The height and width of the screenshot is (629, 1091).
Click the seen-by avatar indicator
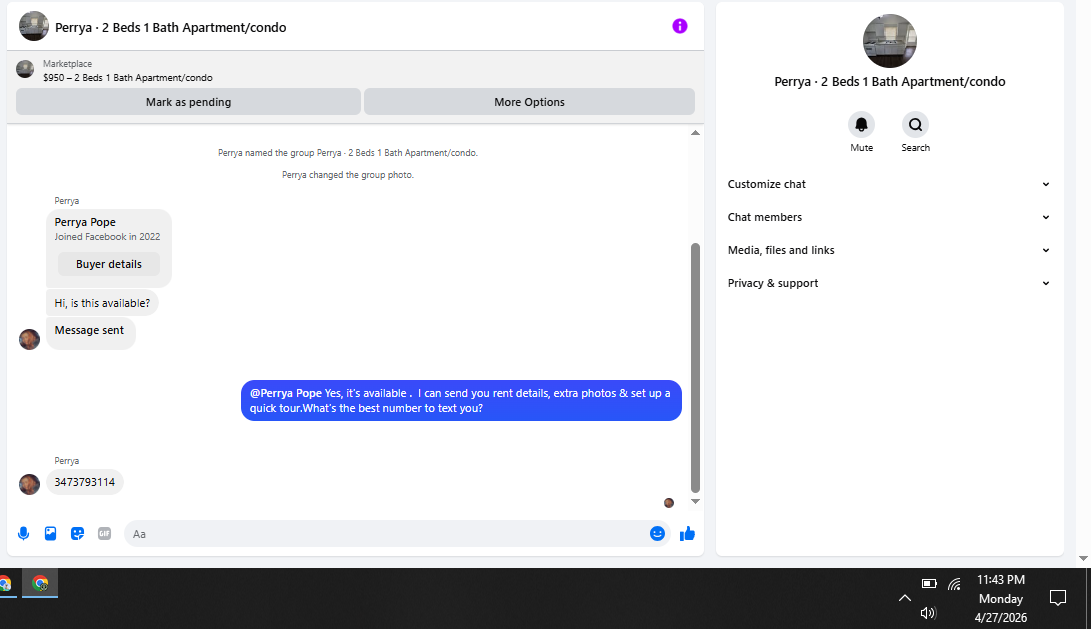click(669, 503)
